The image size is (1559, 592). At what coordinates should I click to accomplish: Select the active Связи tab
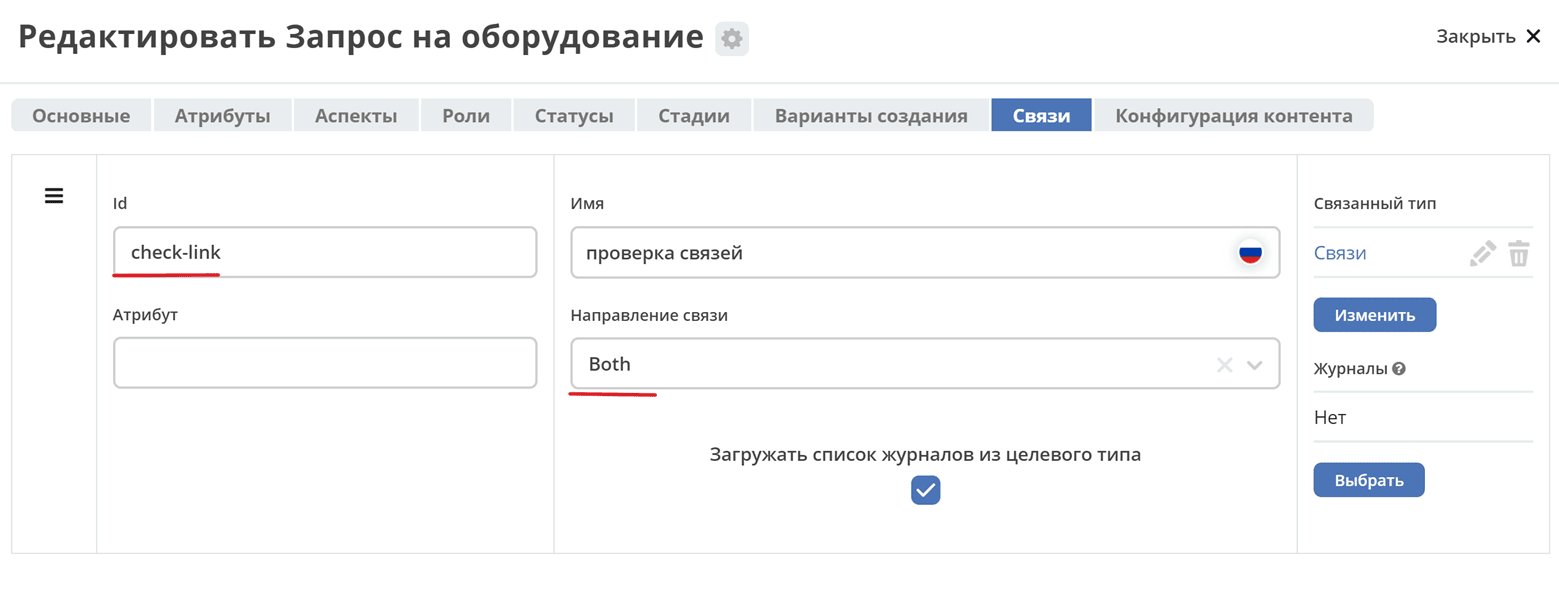(x=1041, y=115)
